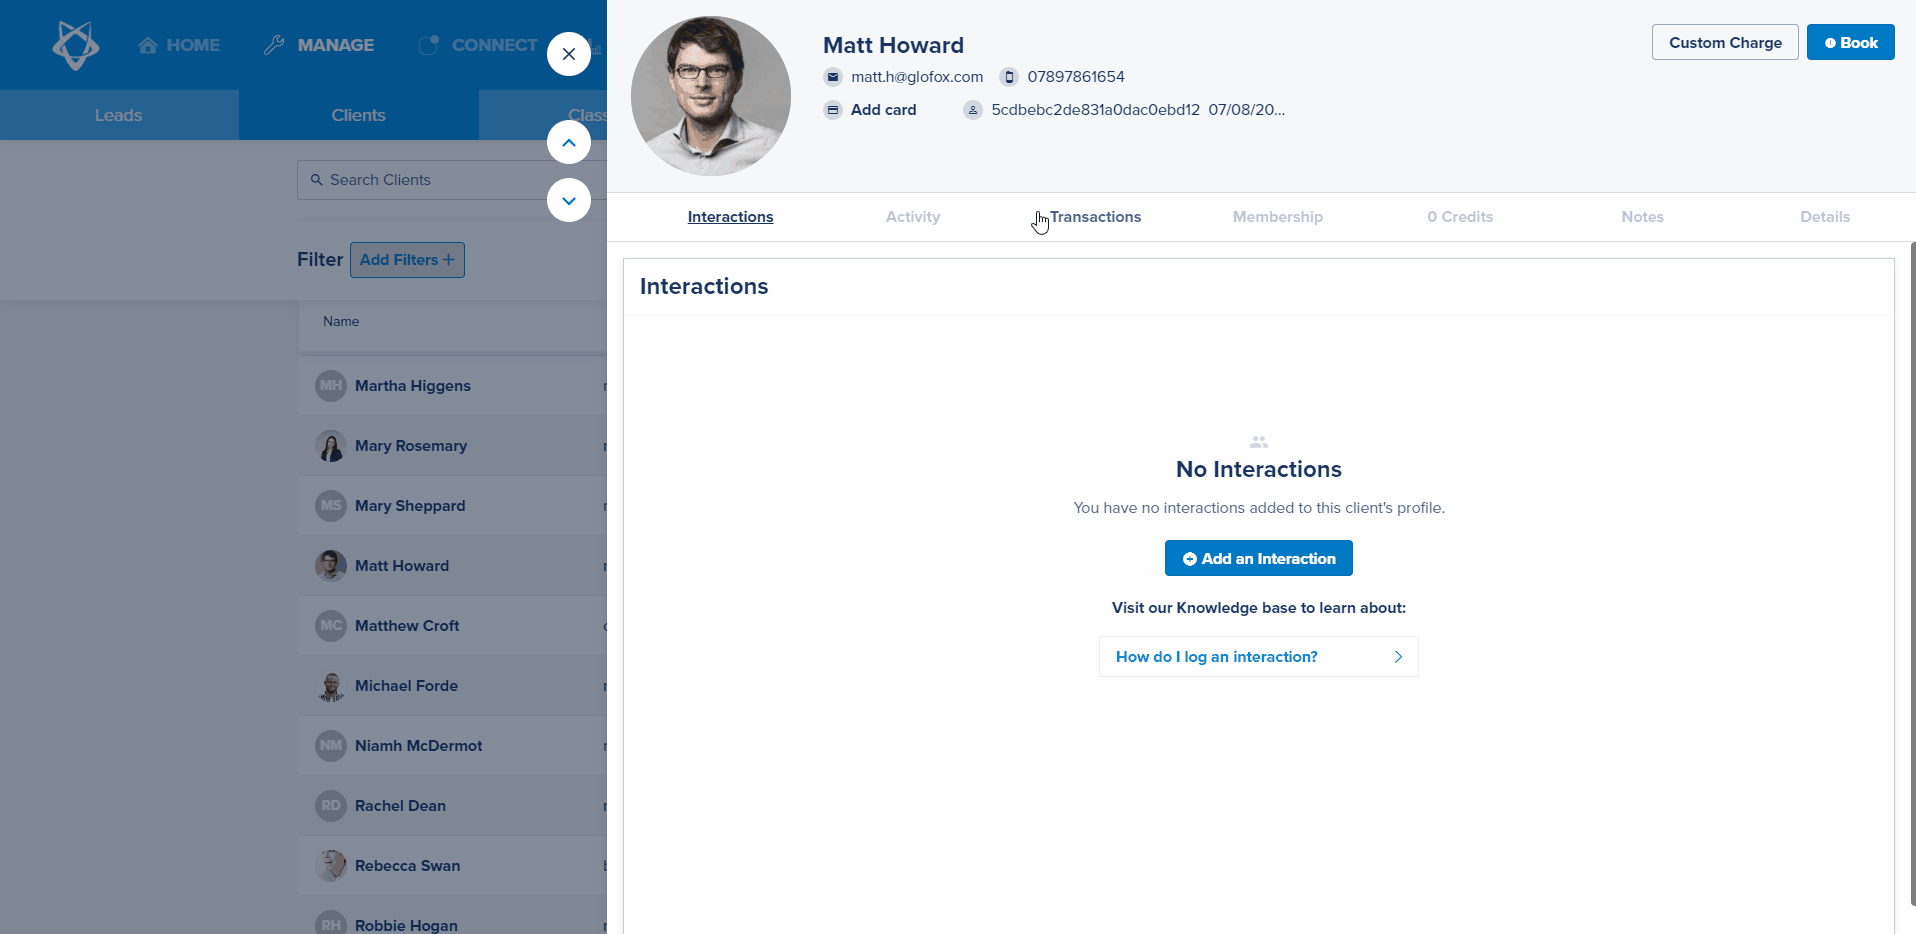Select Martha Higgens in client list
Image resolution: width=1916 pixels, height=934 pixels.
tap(413, 386)
